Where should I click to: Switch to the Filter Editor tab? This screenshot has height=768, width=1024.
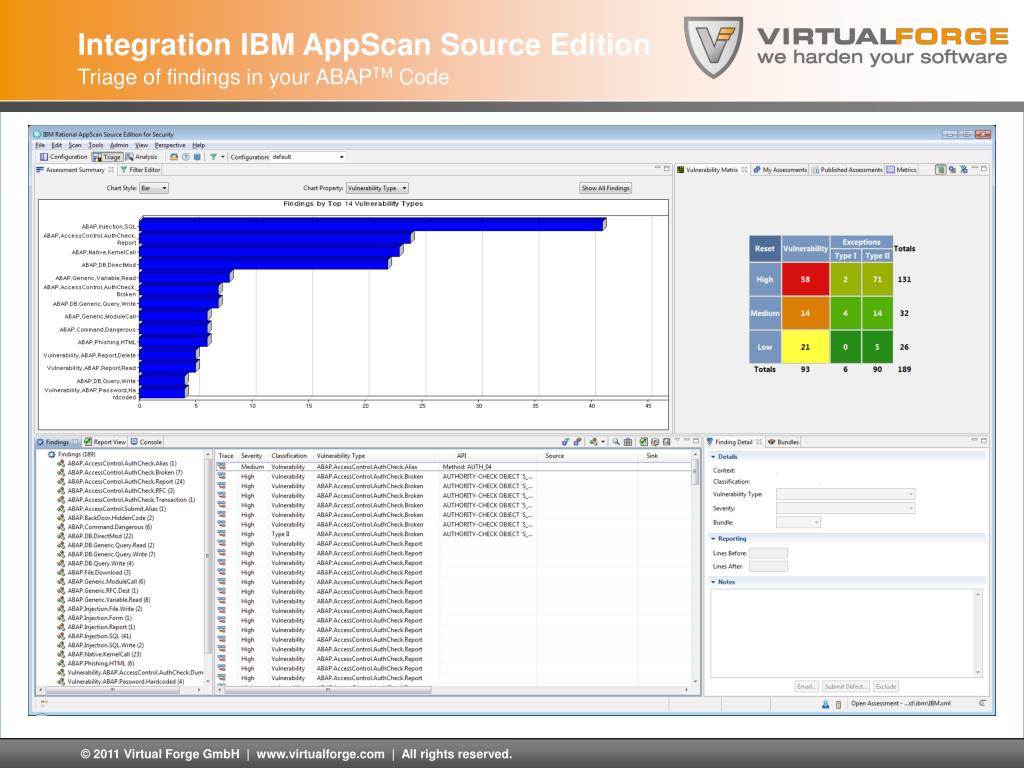pyautogui.click(x=140, y=170)
